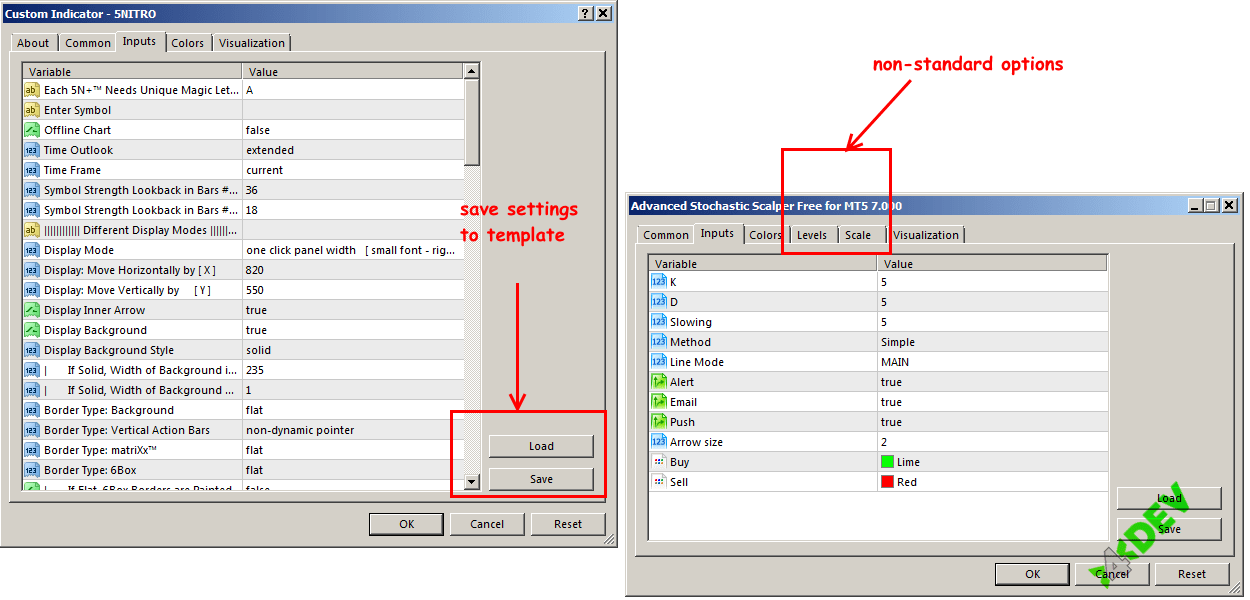Click the value 'false' of Offline Chart
Screen dimensions: 1250x600
click(258, 130)
